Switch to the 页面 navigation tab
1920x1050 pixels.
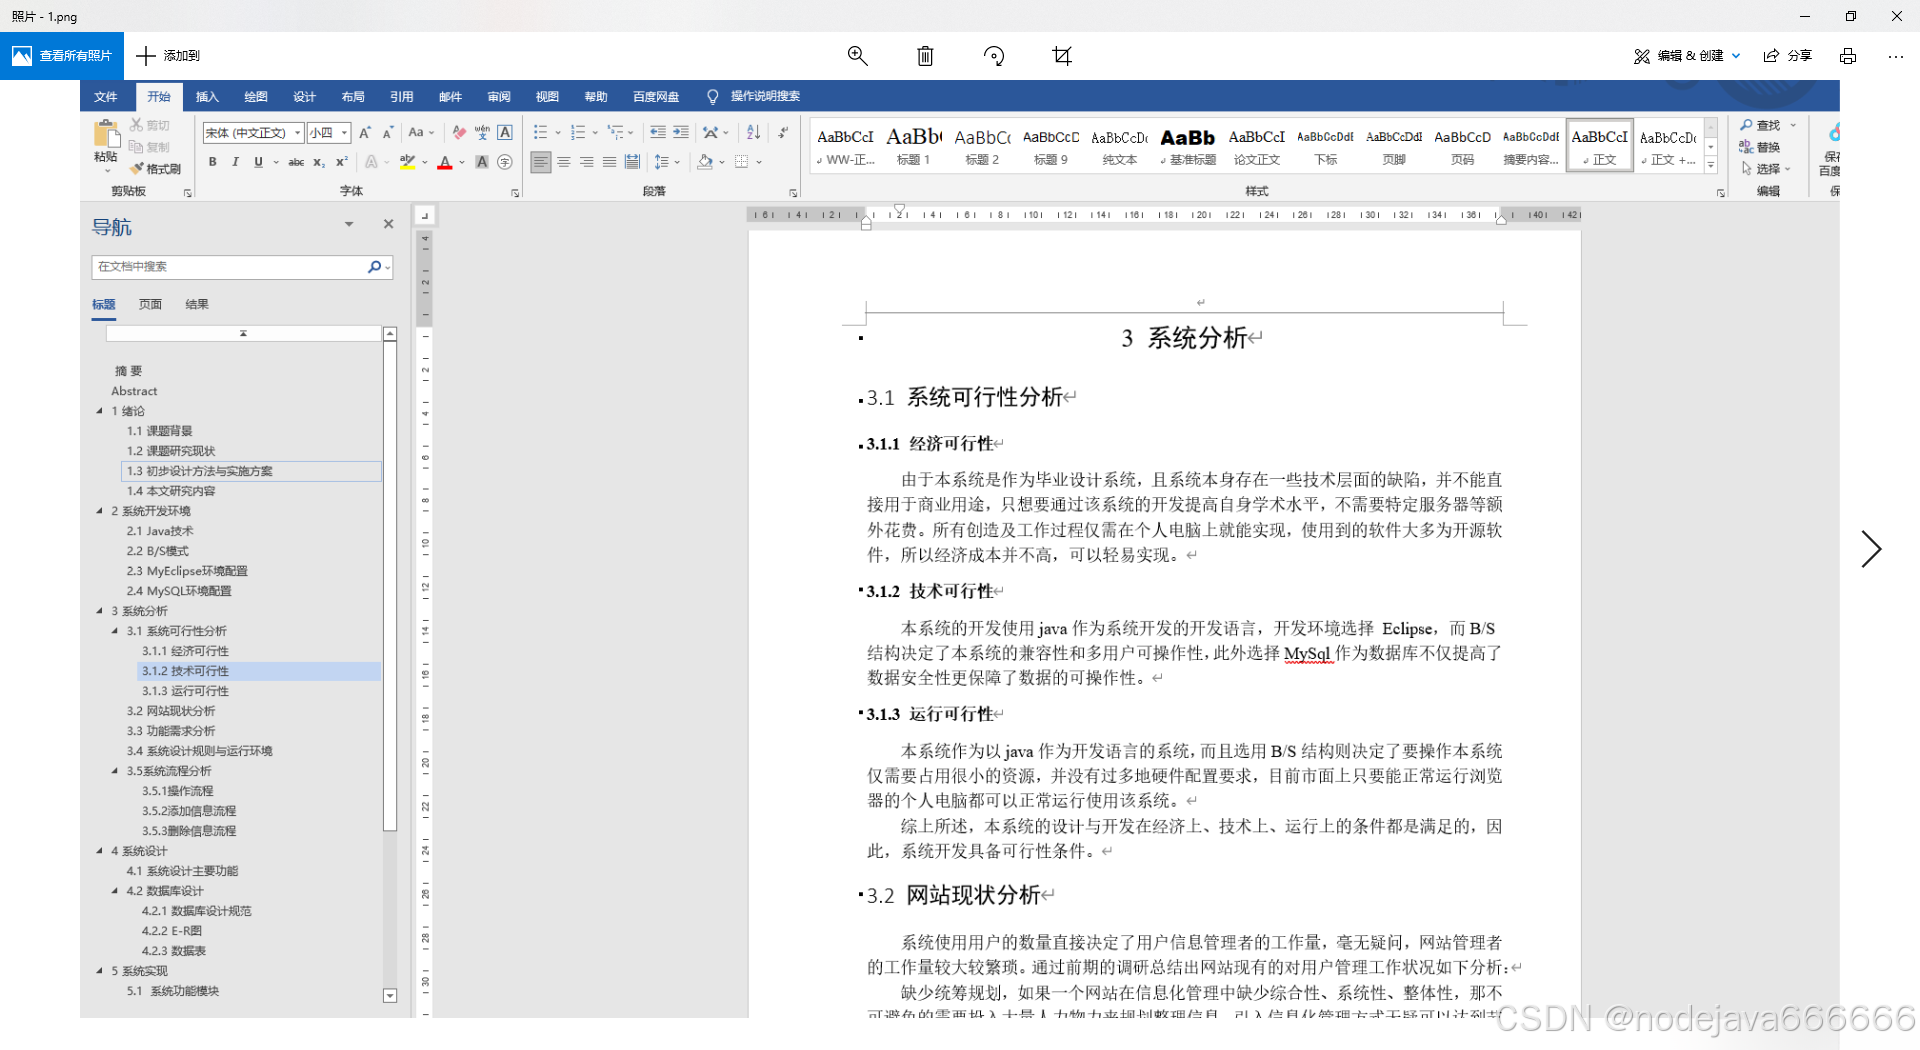tap(150, 305)
